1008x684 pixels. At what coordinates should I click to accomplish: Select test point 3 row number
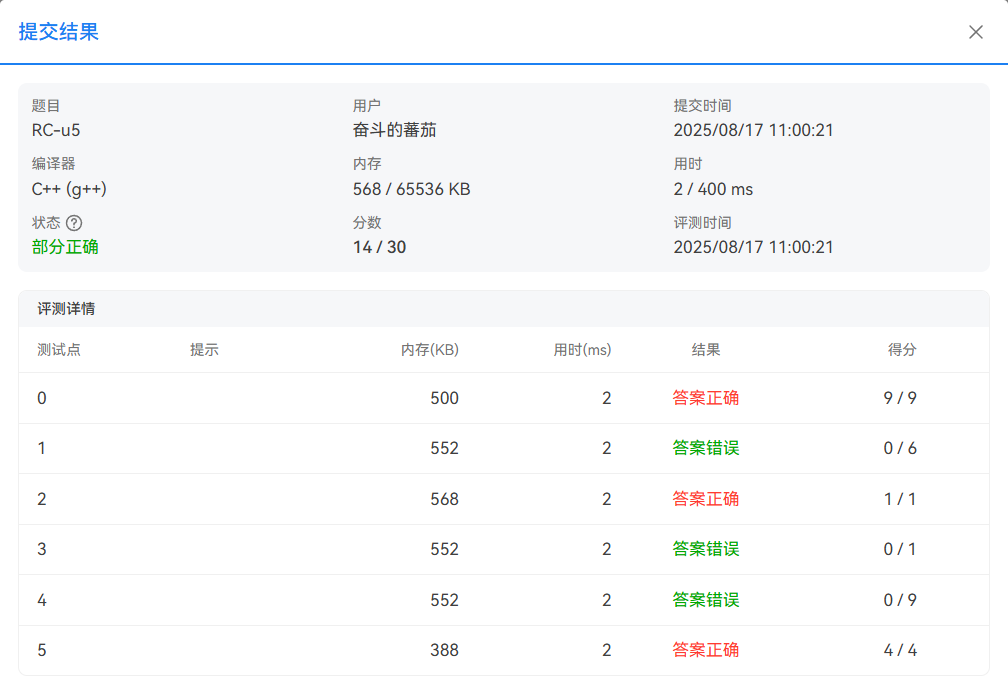coord(42,549)
